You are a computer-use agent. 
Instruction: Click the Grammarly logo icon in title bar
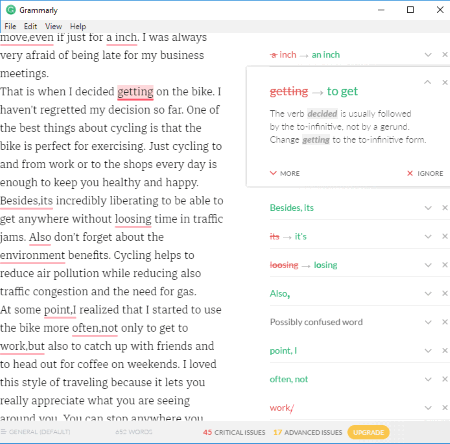click(x=11, y=10)
